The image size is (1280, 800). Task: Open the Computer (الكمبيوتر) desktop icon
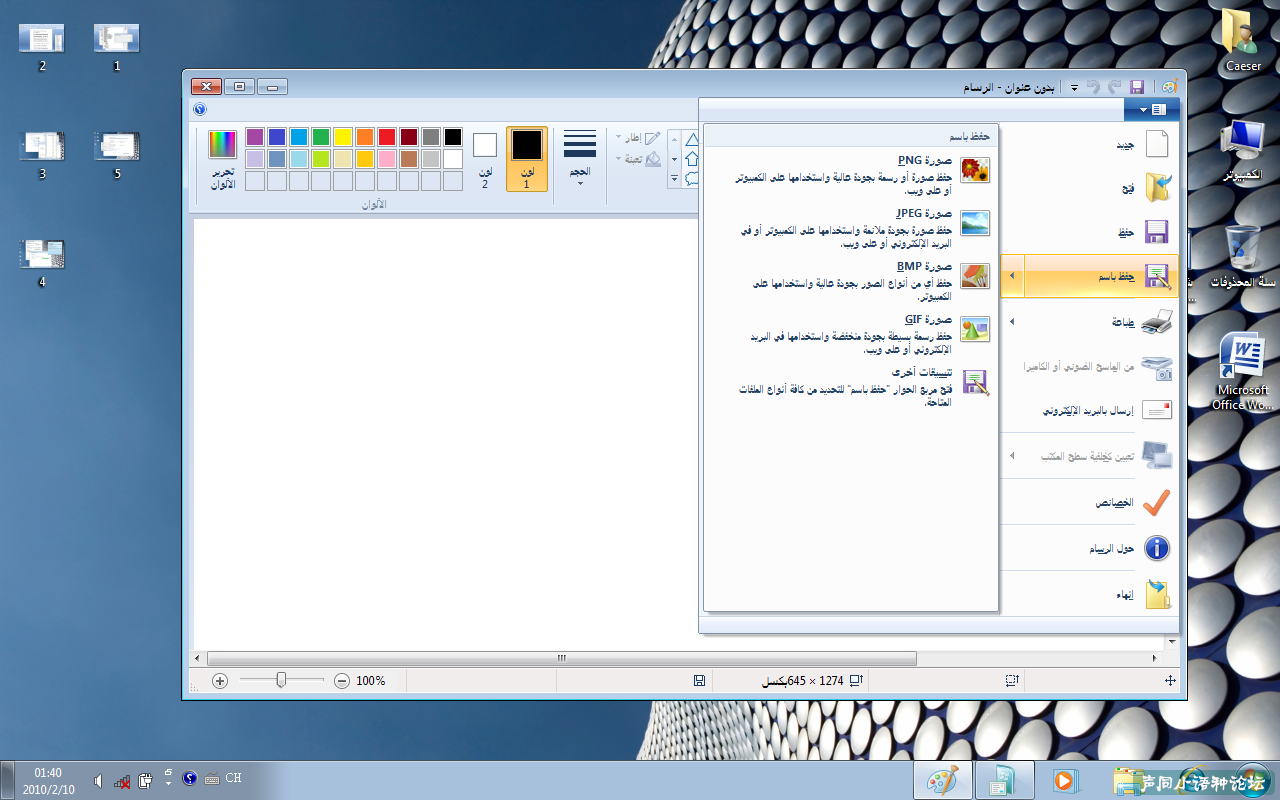(1242, 150)
